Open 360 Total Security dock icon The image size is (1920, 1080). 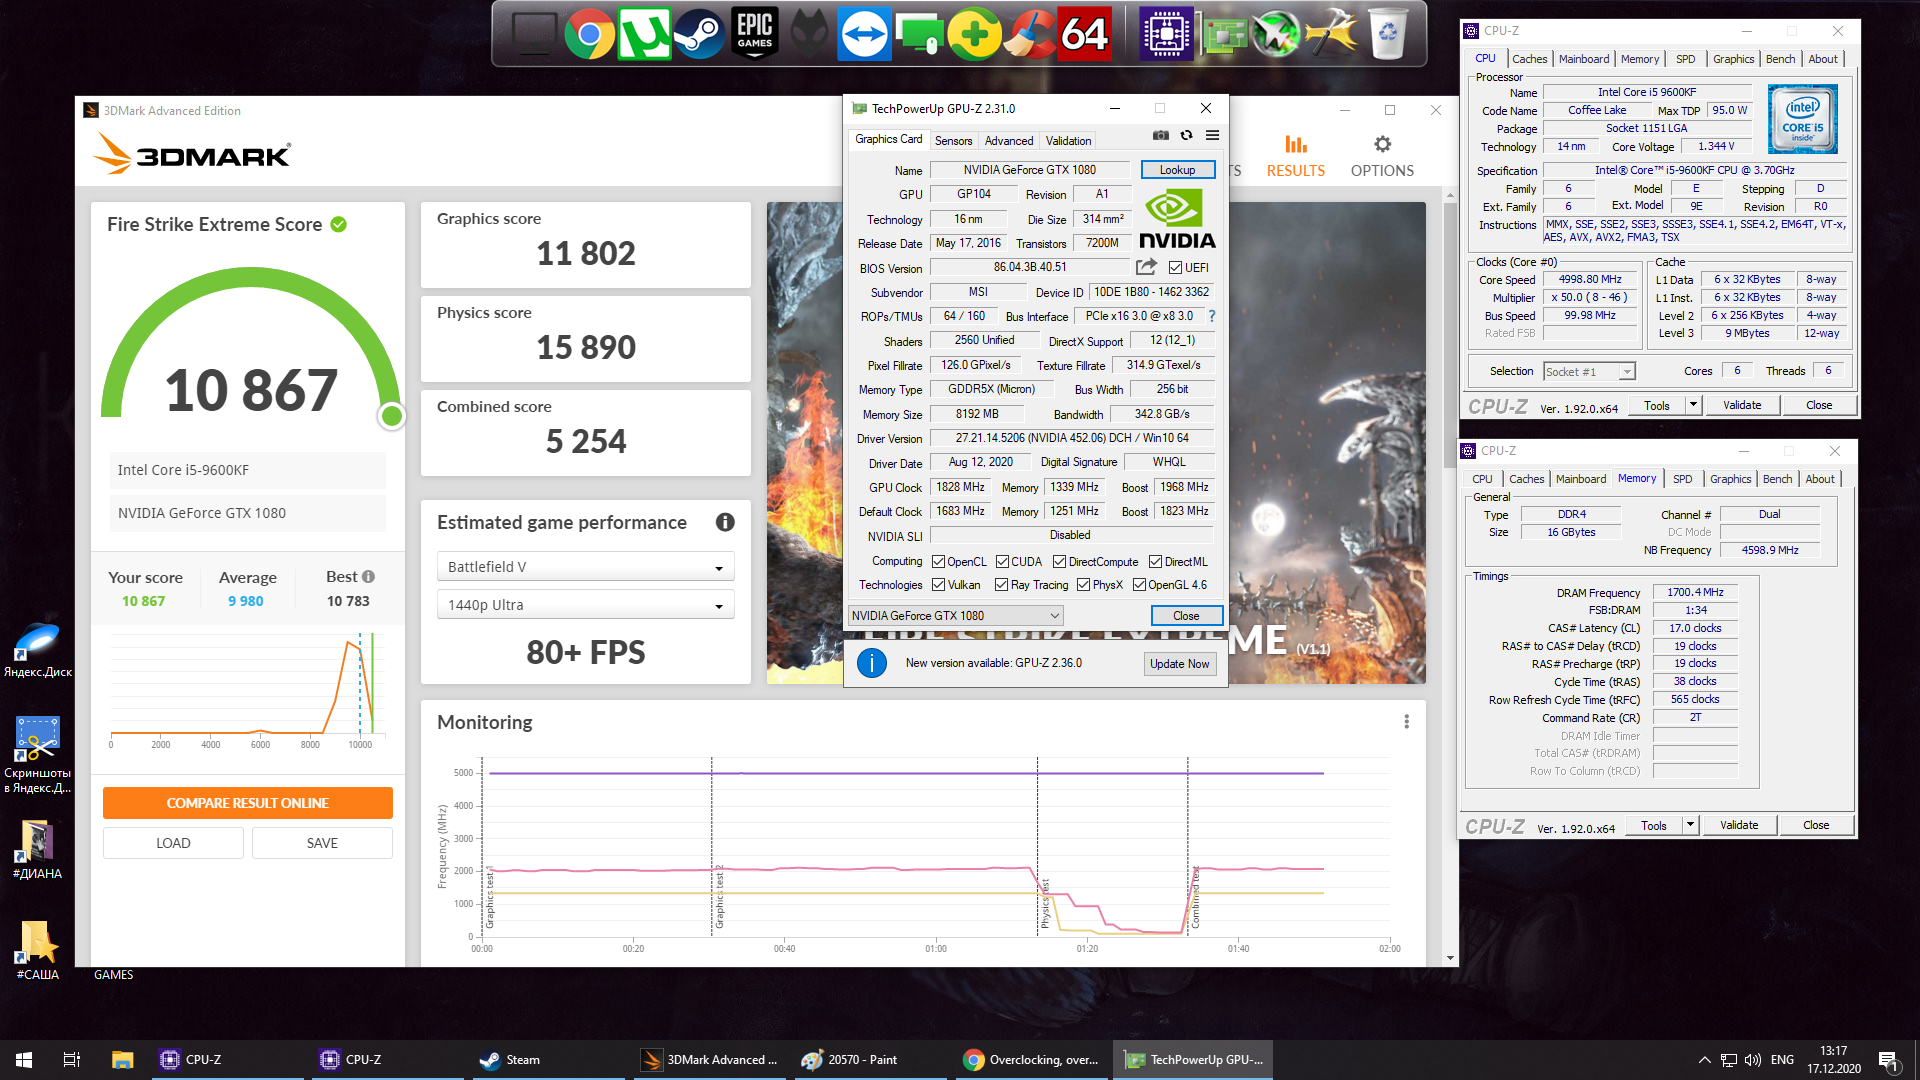[x=975, y=35]
